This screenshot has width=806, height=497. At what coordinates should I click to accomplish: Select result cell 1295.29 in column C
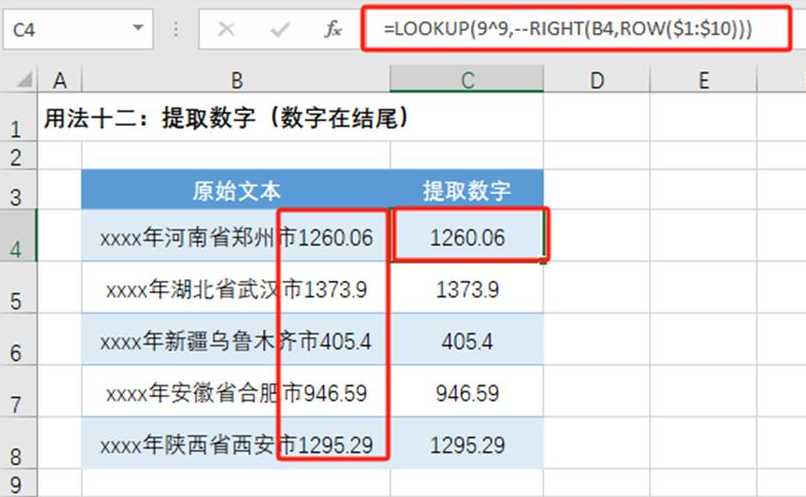click(x=467, y=443)
